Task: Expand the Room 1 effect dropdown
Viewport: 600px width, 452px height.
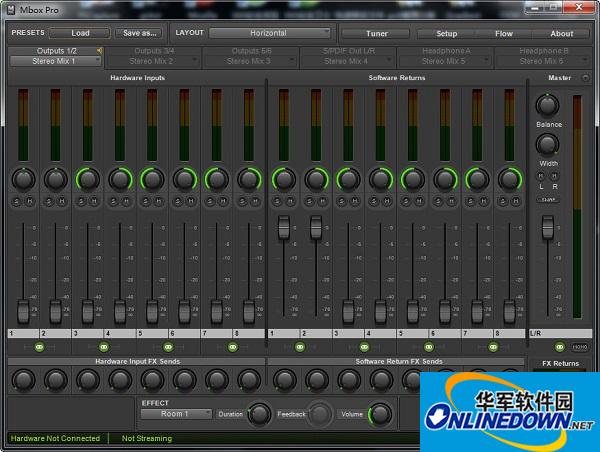Action: (x=176, y=413)
